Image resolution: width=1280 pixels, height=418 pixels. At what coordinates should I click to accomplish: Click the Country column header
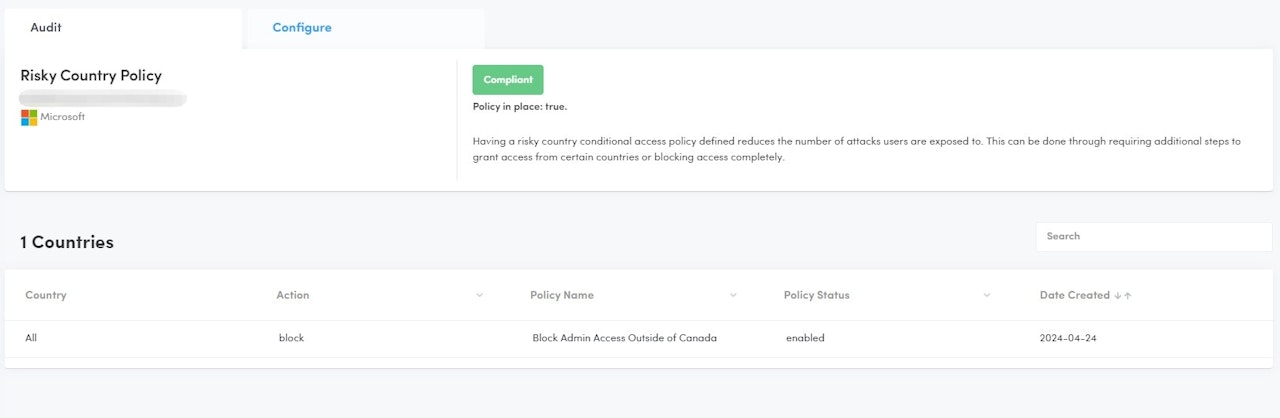[x=46, y=296]
